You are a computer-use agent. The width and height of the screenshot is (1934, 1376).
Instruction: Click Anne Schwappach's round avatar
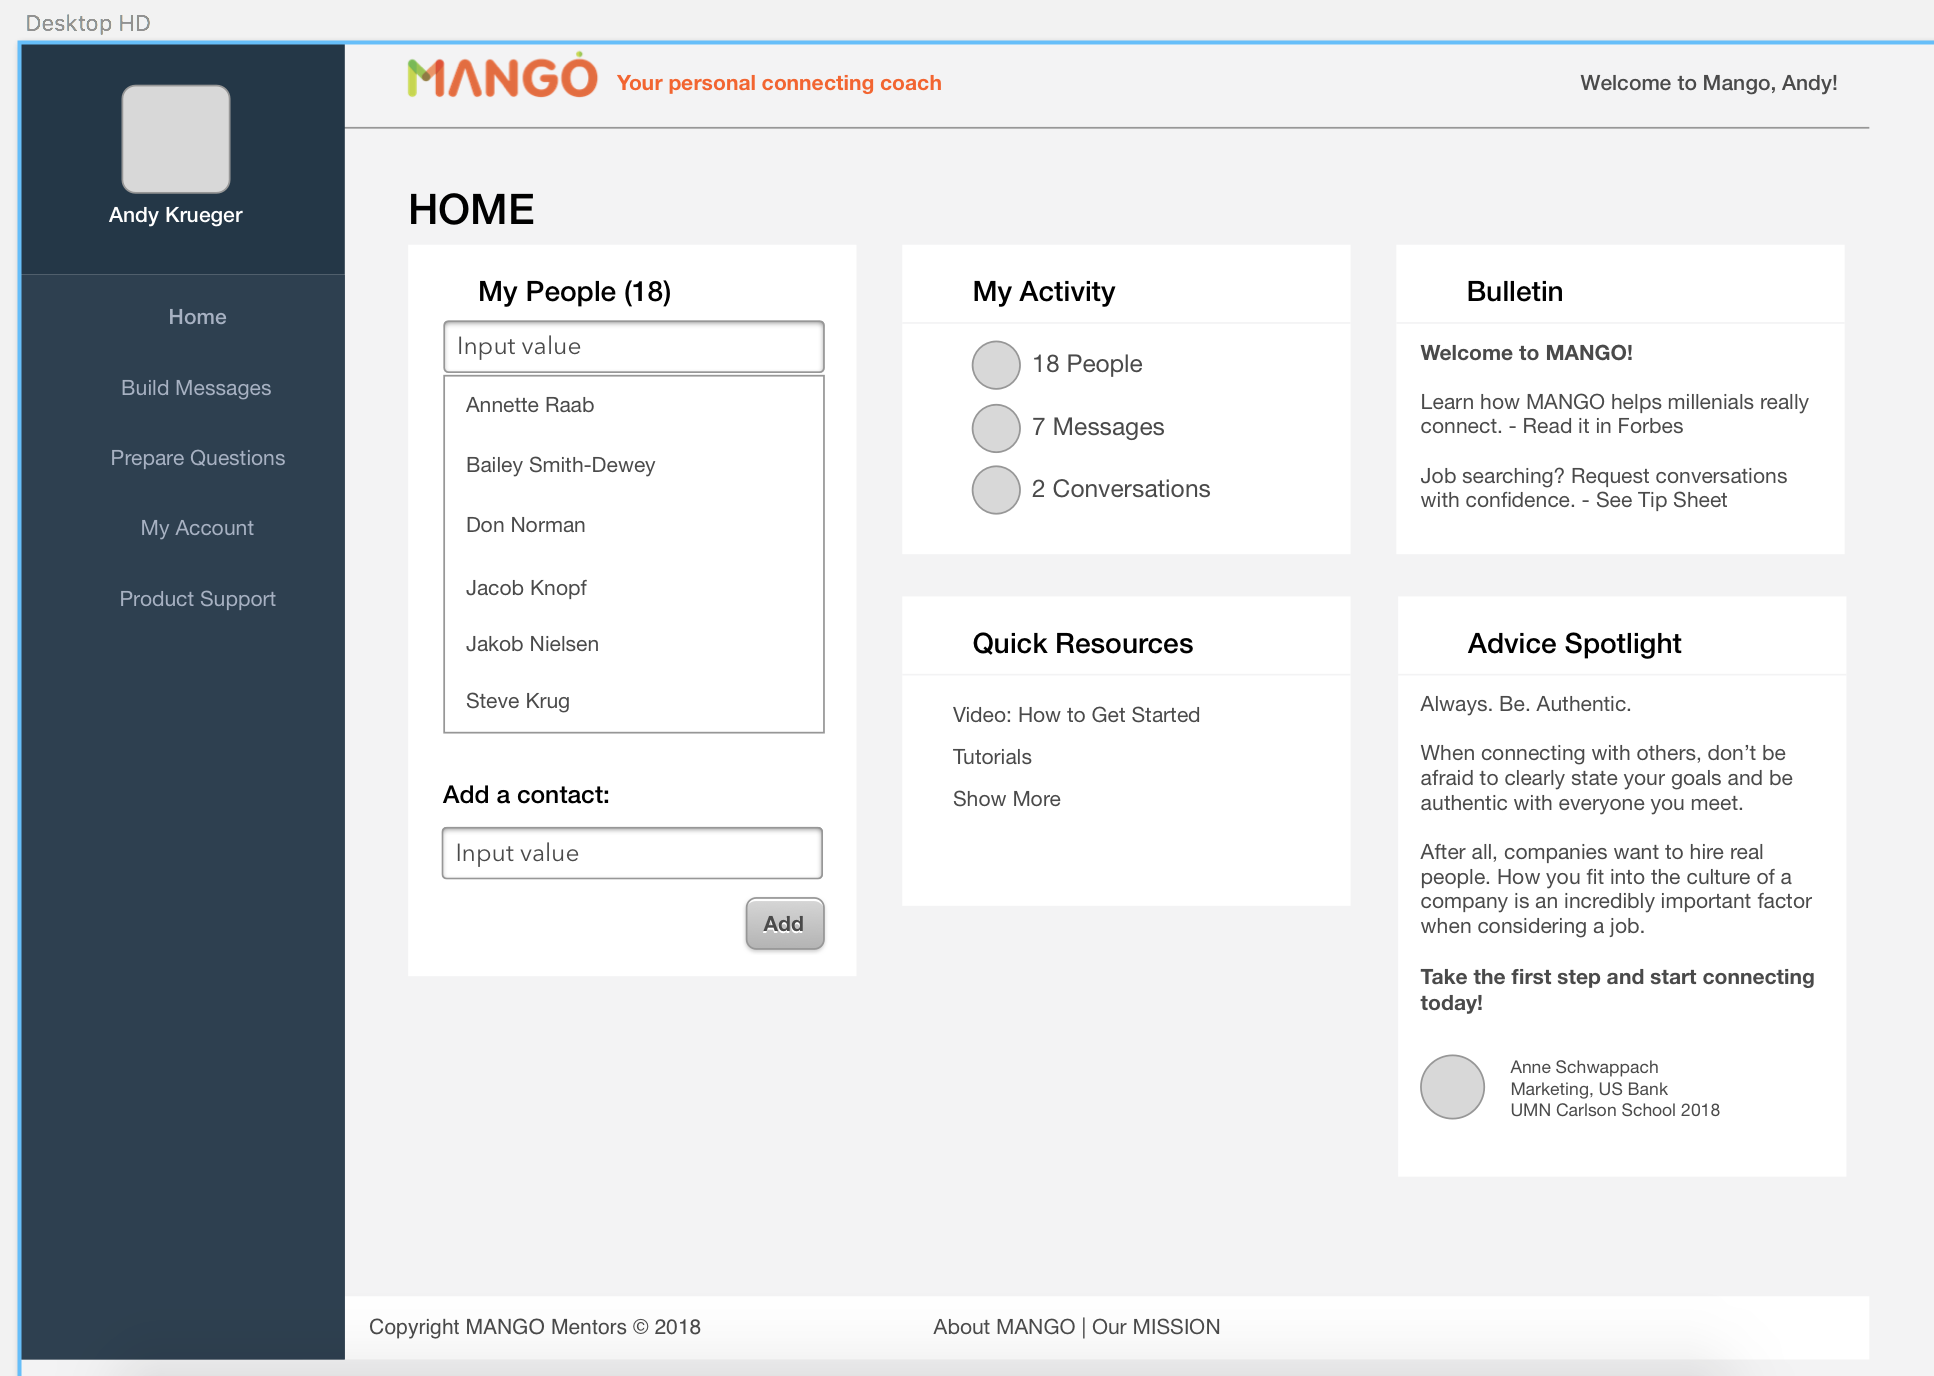1452,1087
